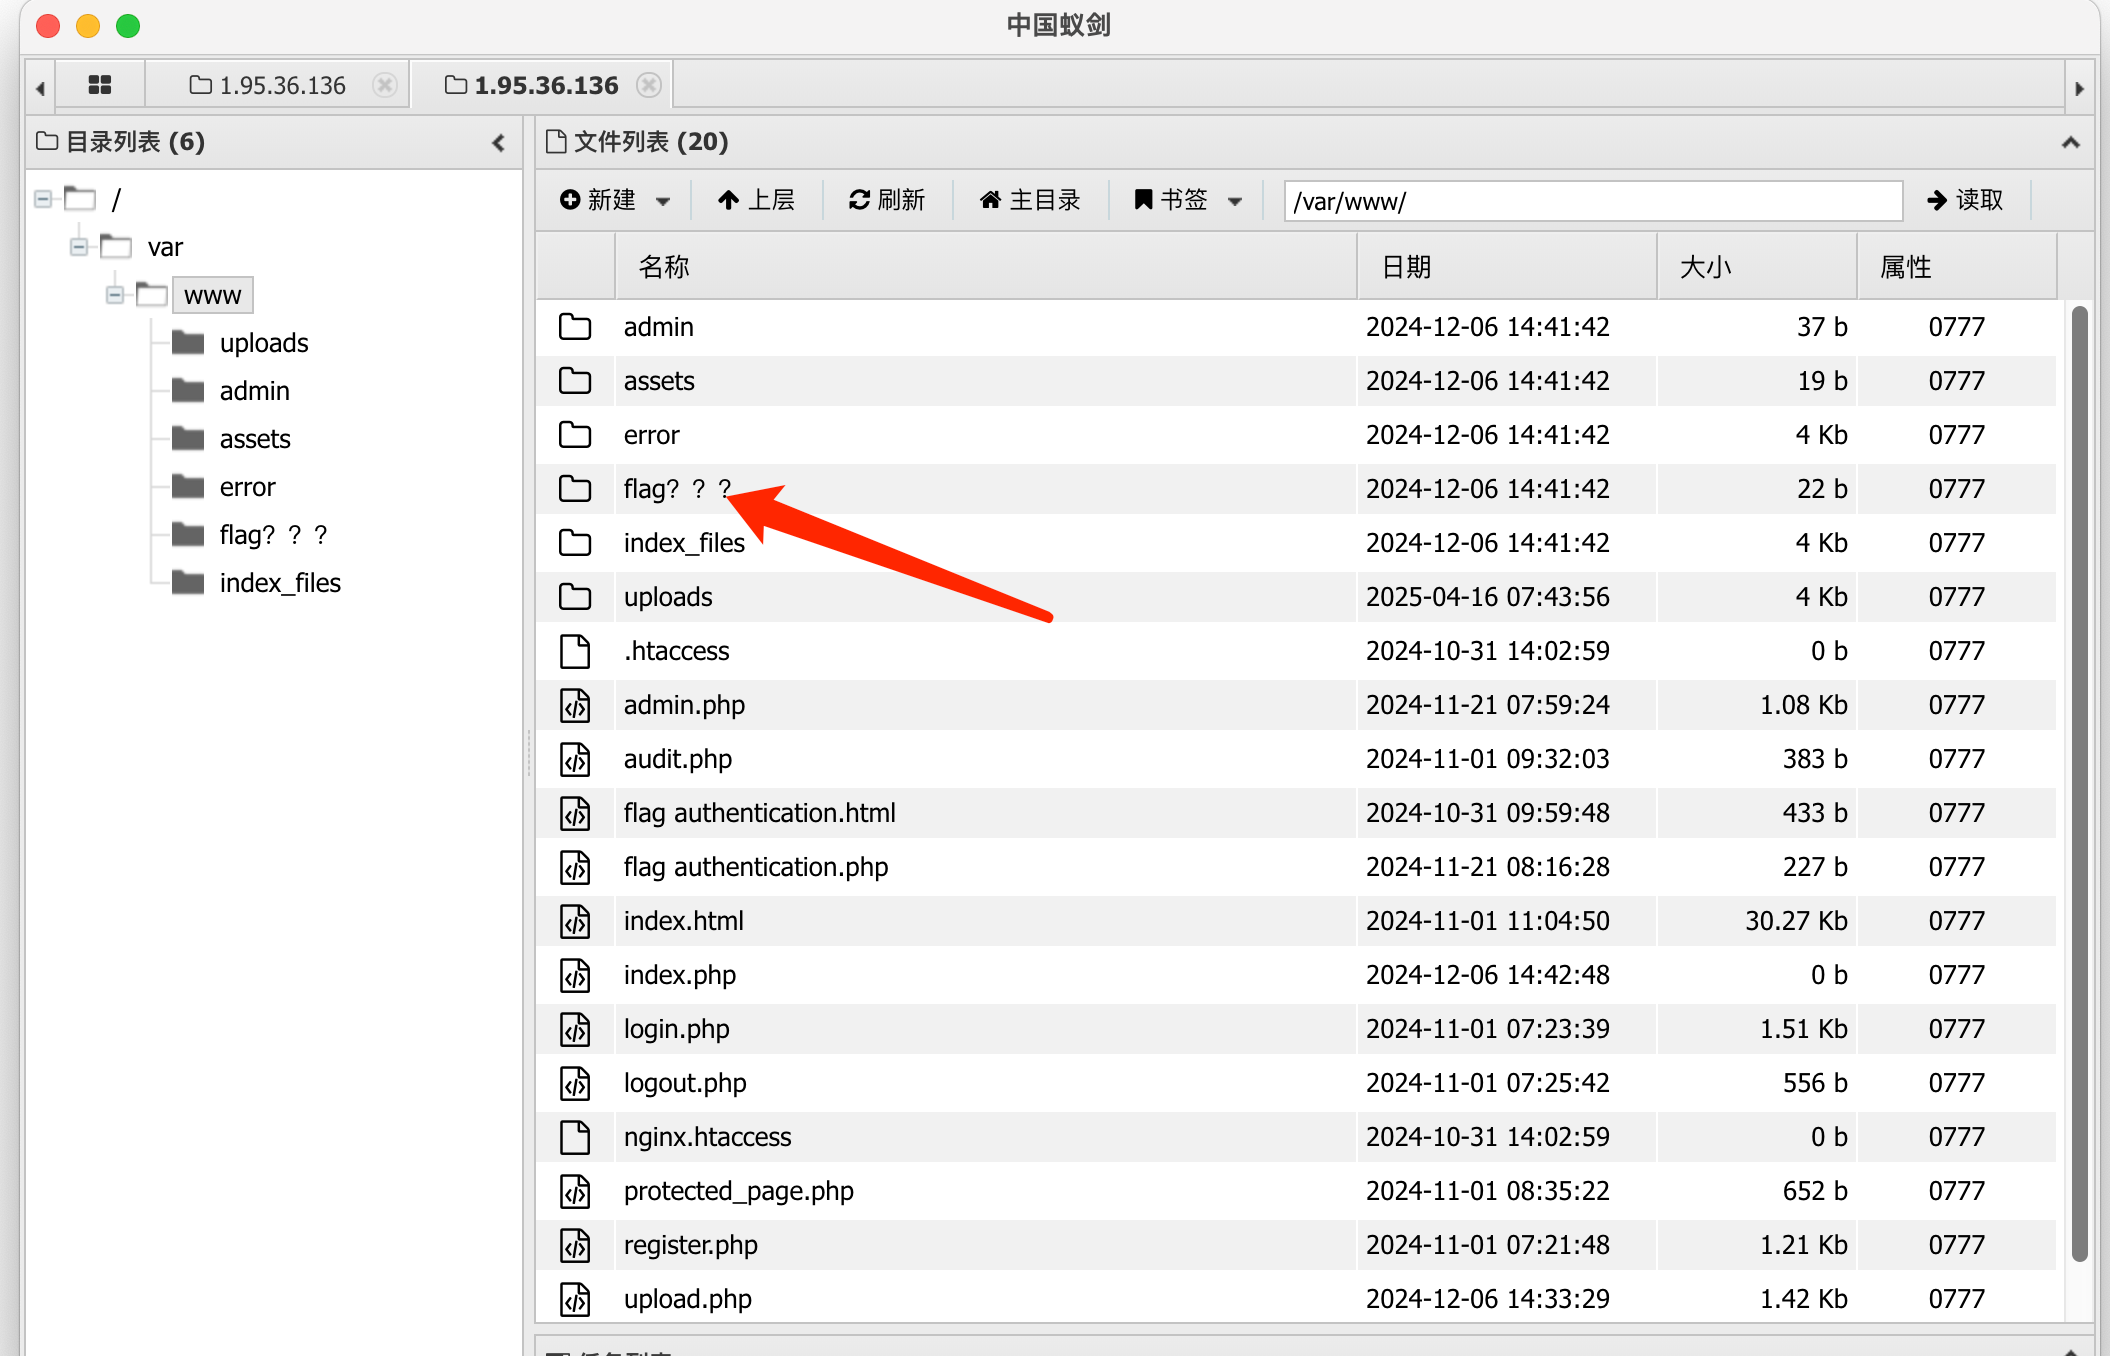Collapse the root slash tree node

pyautogui.click(x=43, y=199)
